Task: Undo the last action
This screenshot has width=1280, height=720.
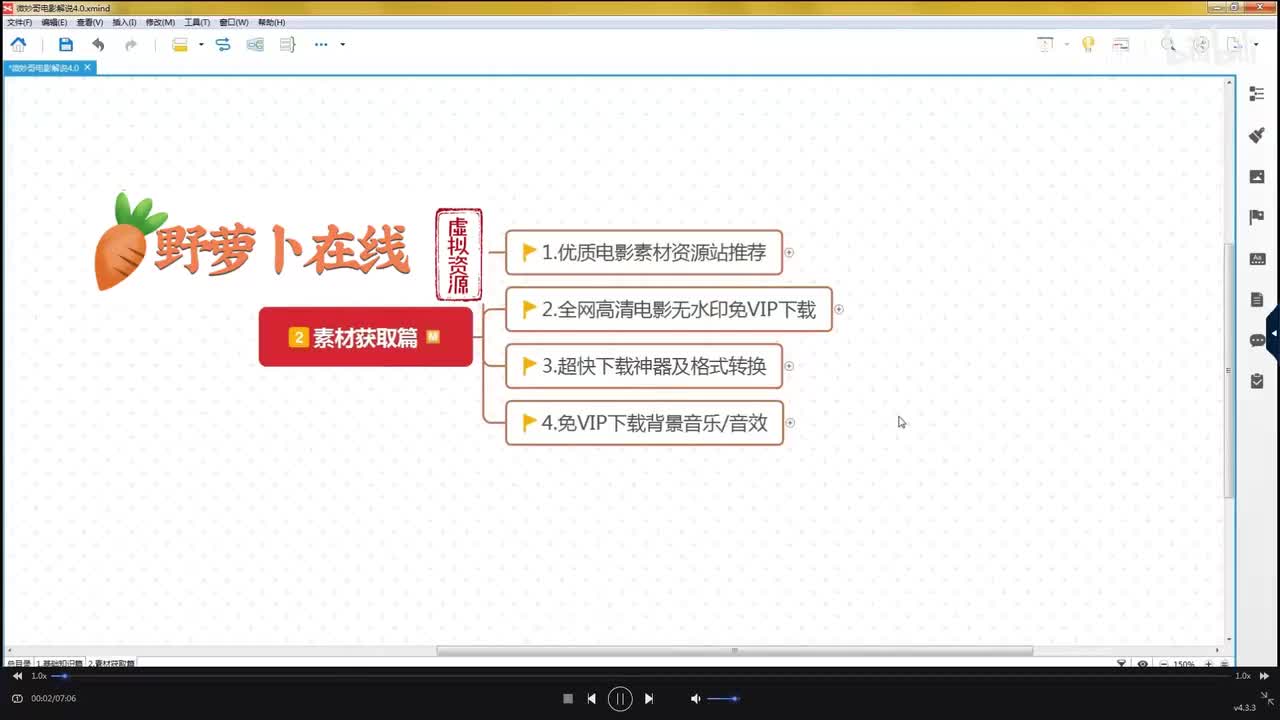Action: click(x=98, y=44)
